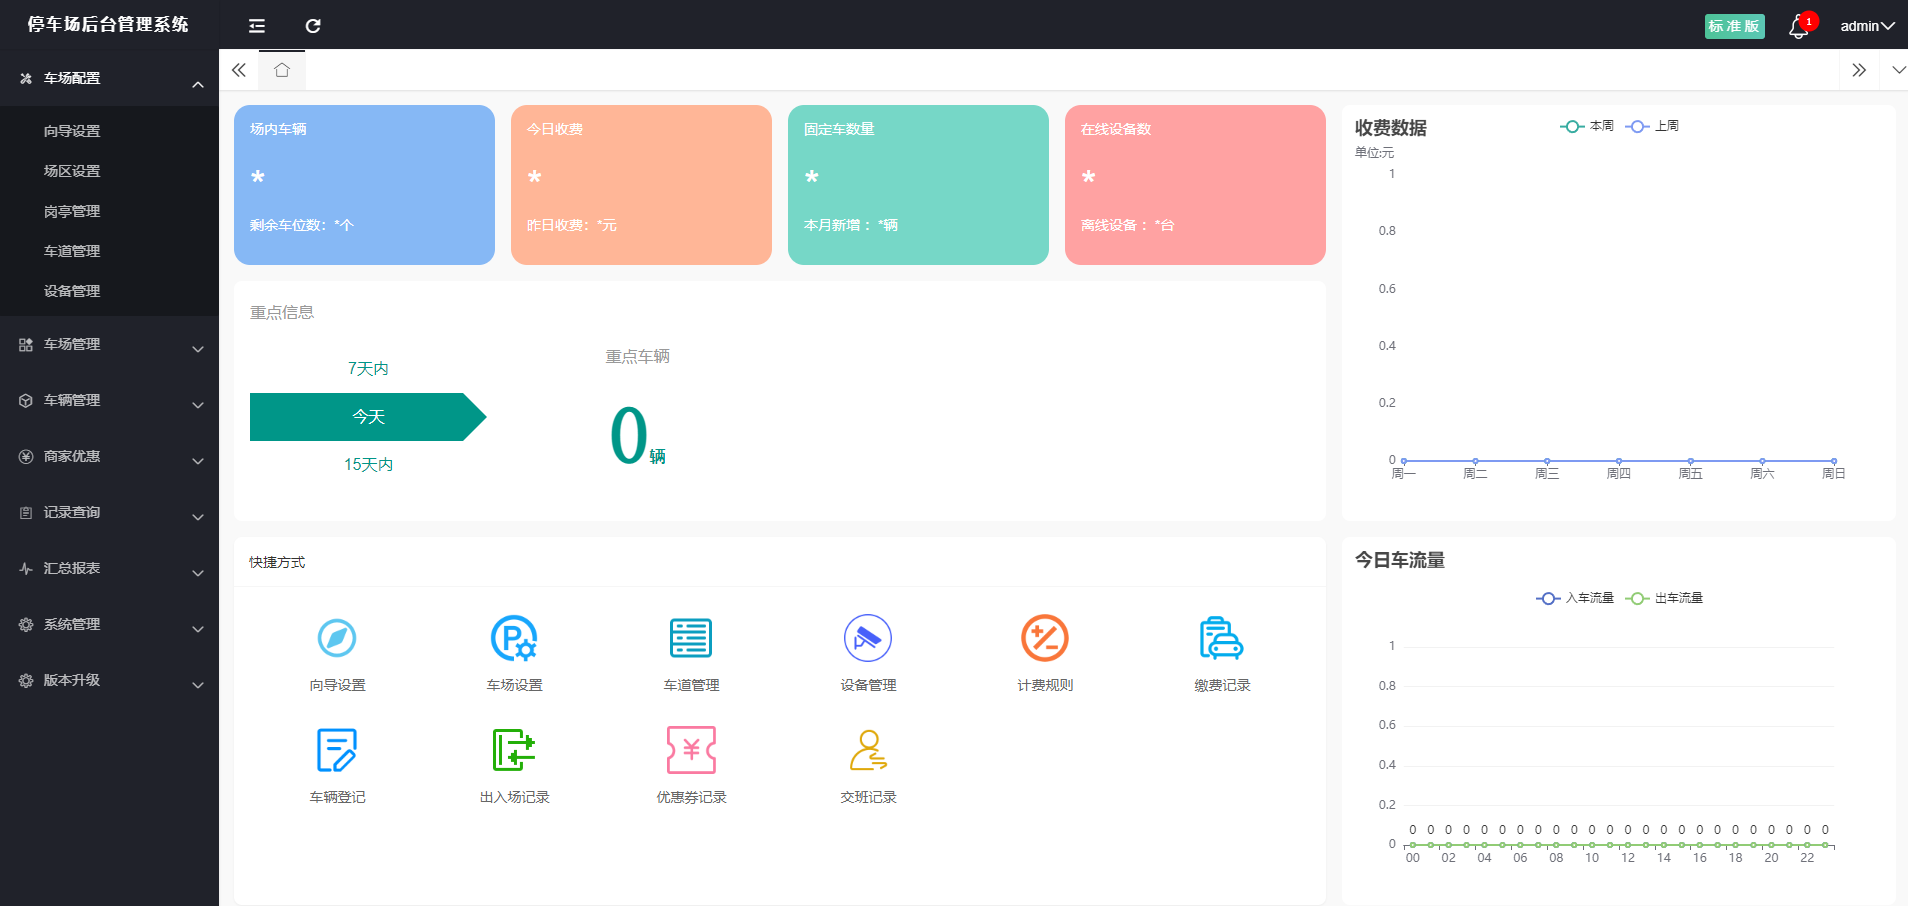Open the 计费规则 shortcut icon
Screen dimensions: 1908x906
[x=1044, y=638]
